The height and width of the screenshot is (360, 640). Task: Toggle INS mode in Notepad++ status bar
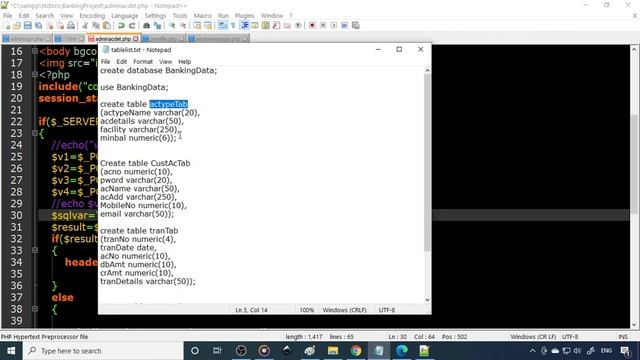point(623,337)
